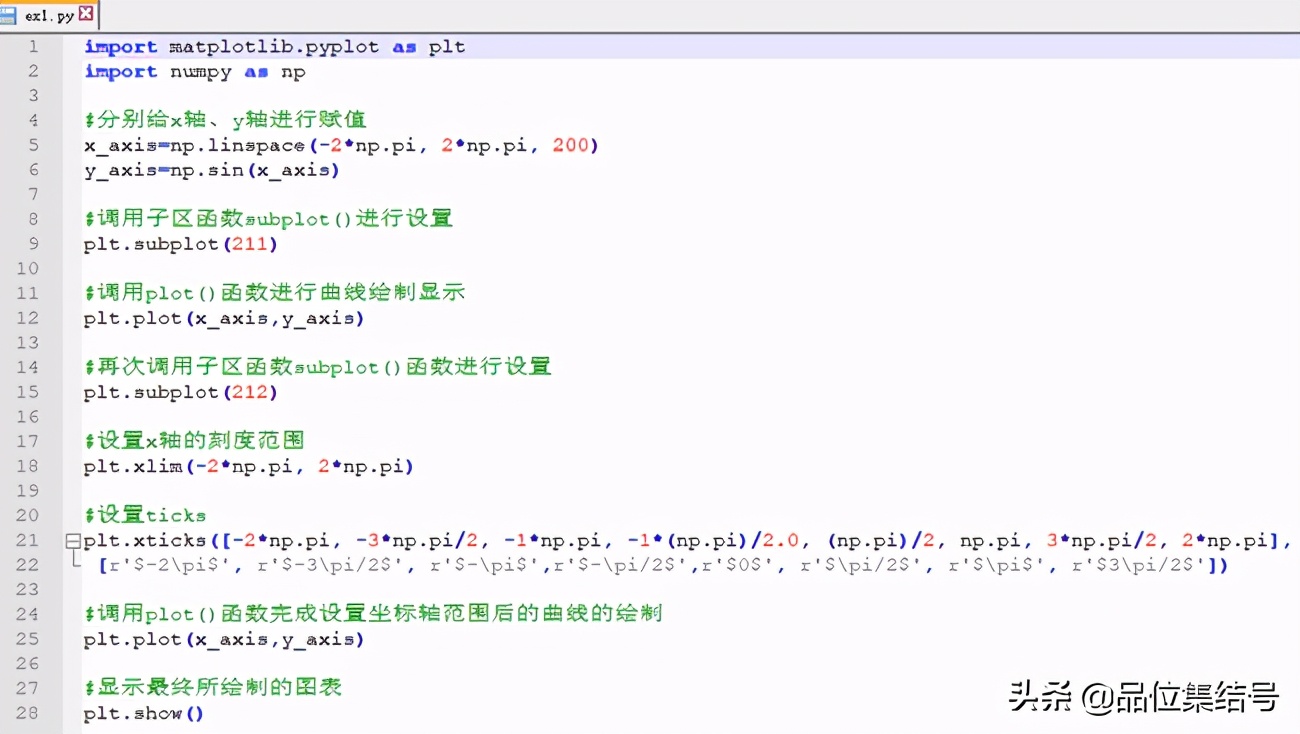Click the save-disk icon on ex1.py tab

(x=9, y=15)
